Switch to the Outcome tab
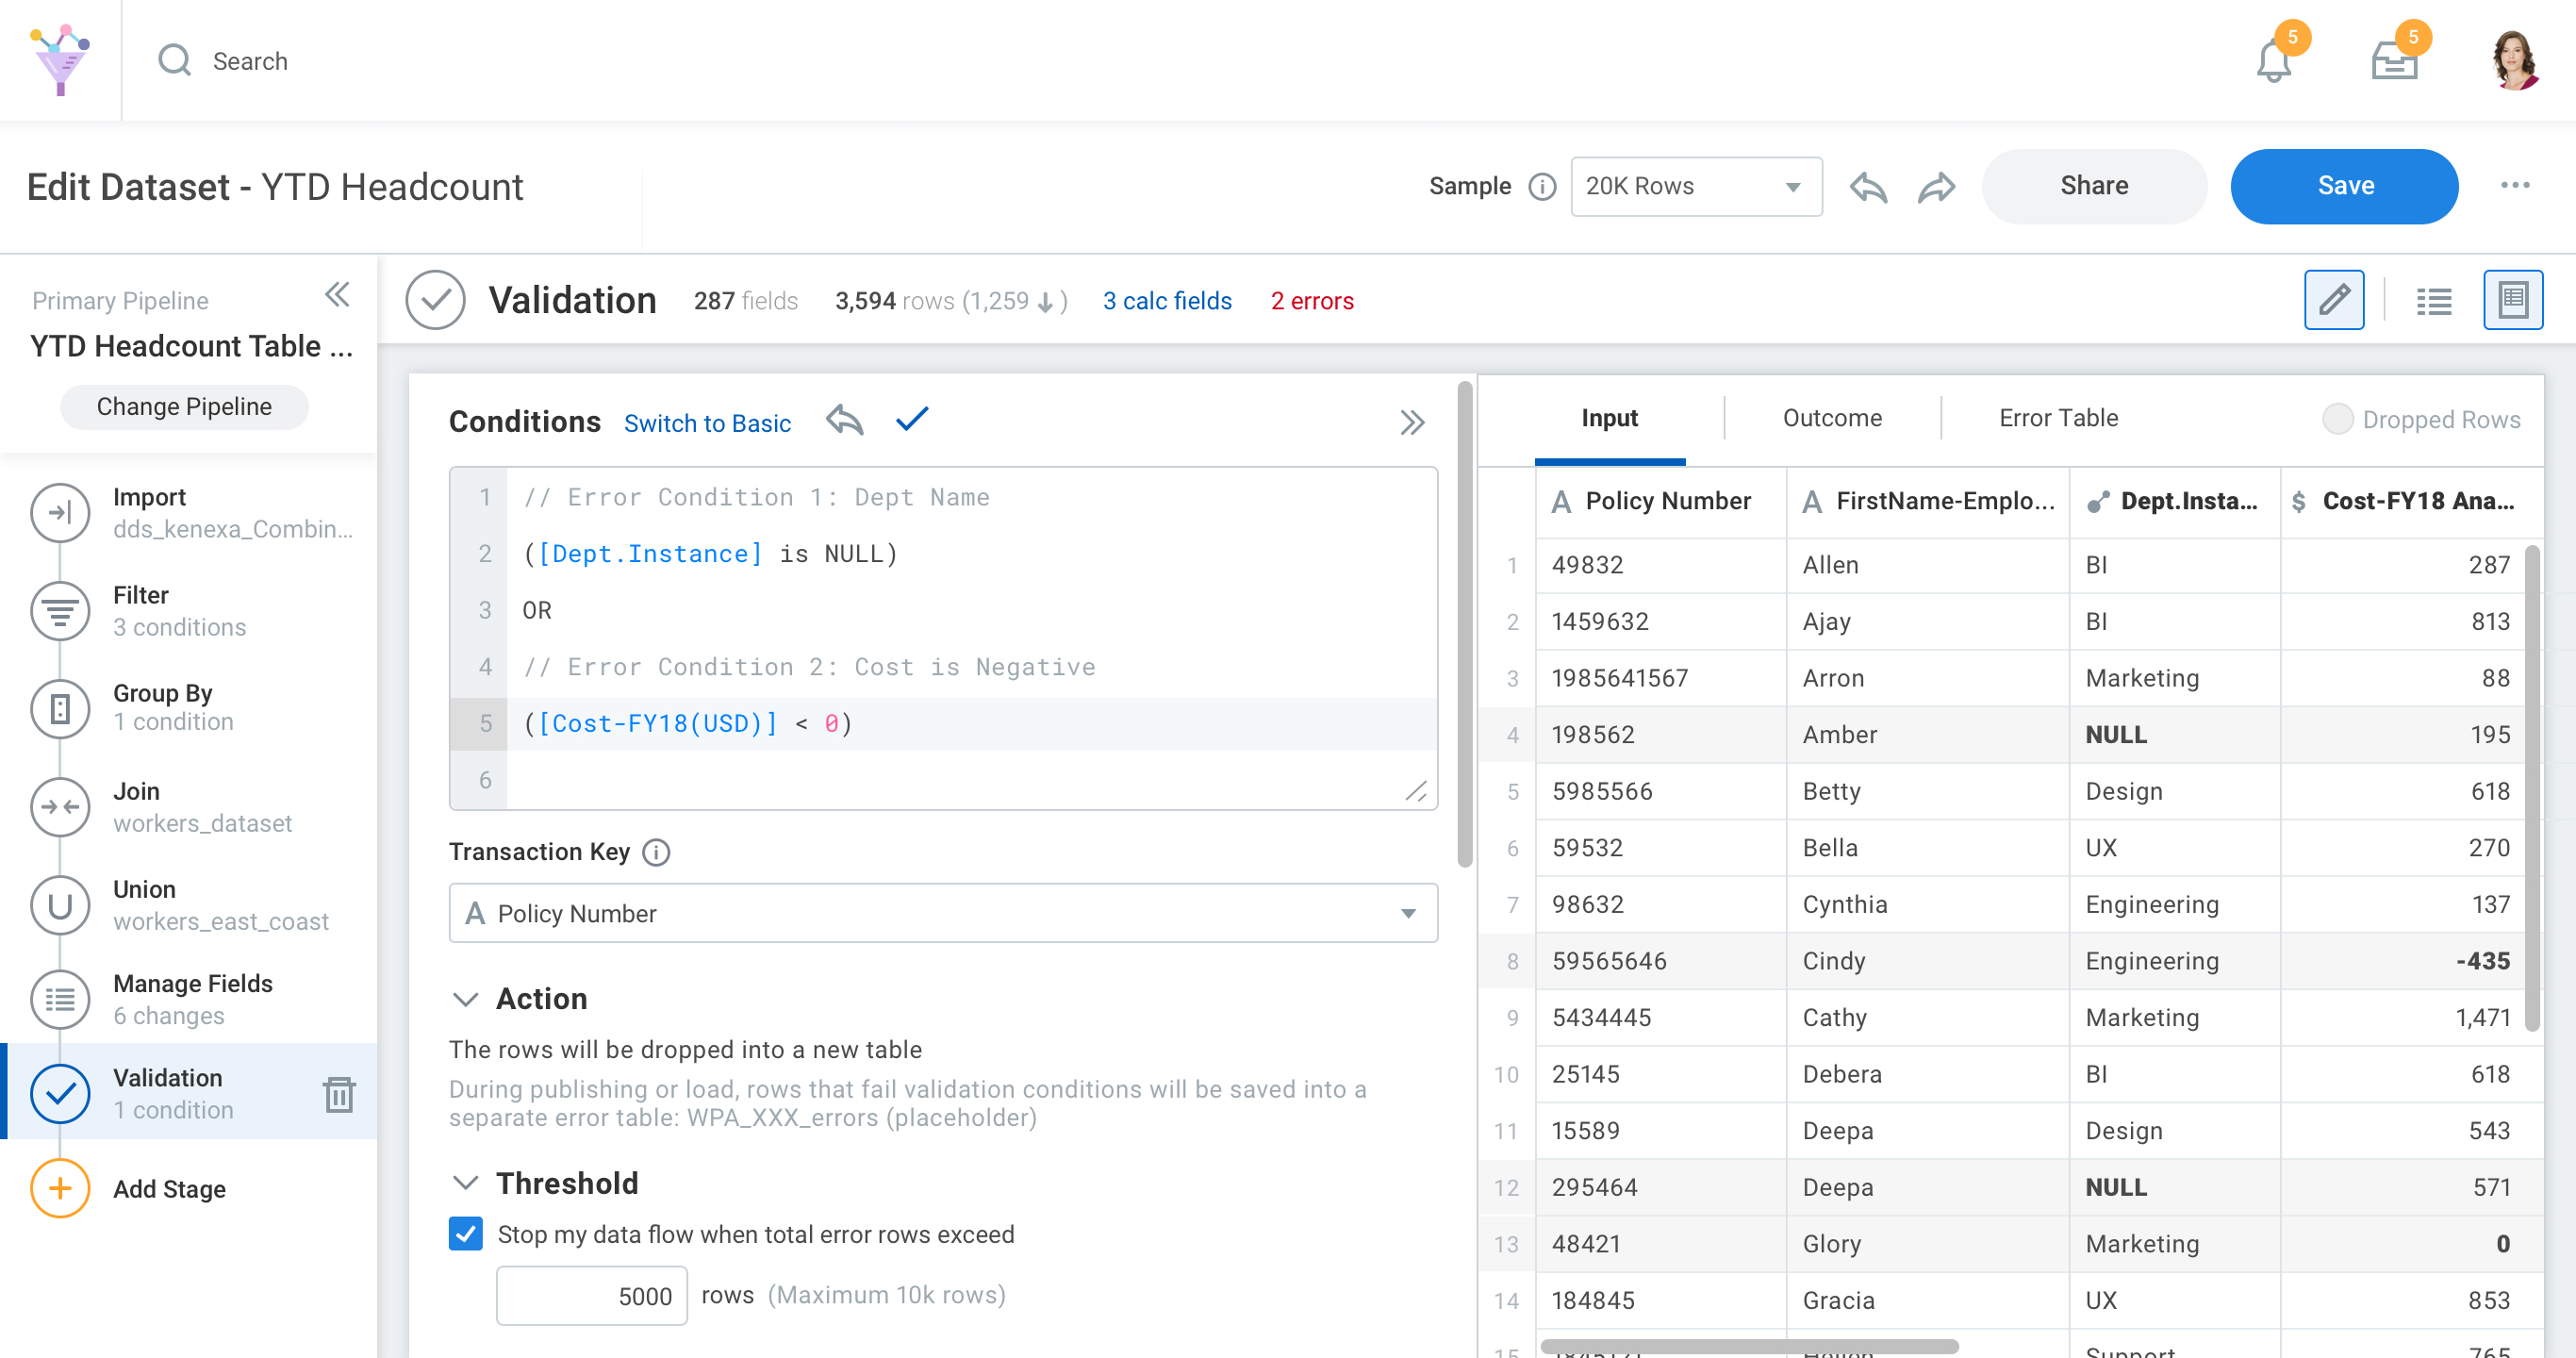The width and height of the screenshot is (2576, 1358). (1831, 418)
